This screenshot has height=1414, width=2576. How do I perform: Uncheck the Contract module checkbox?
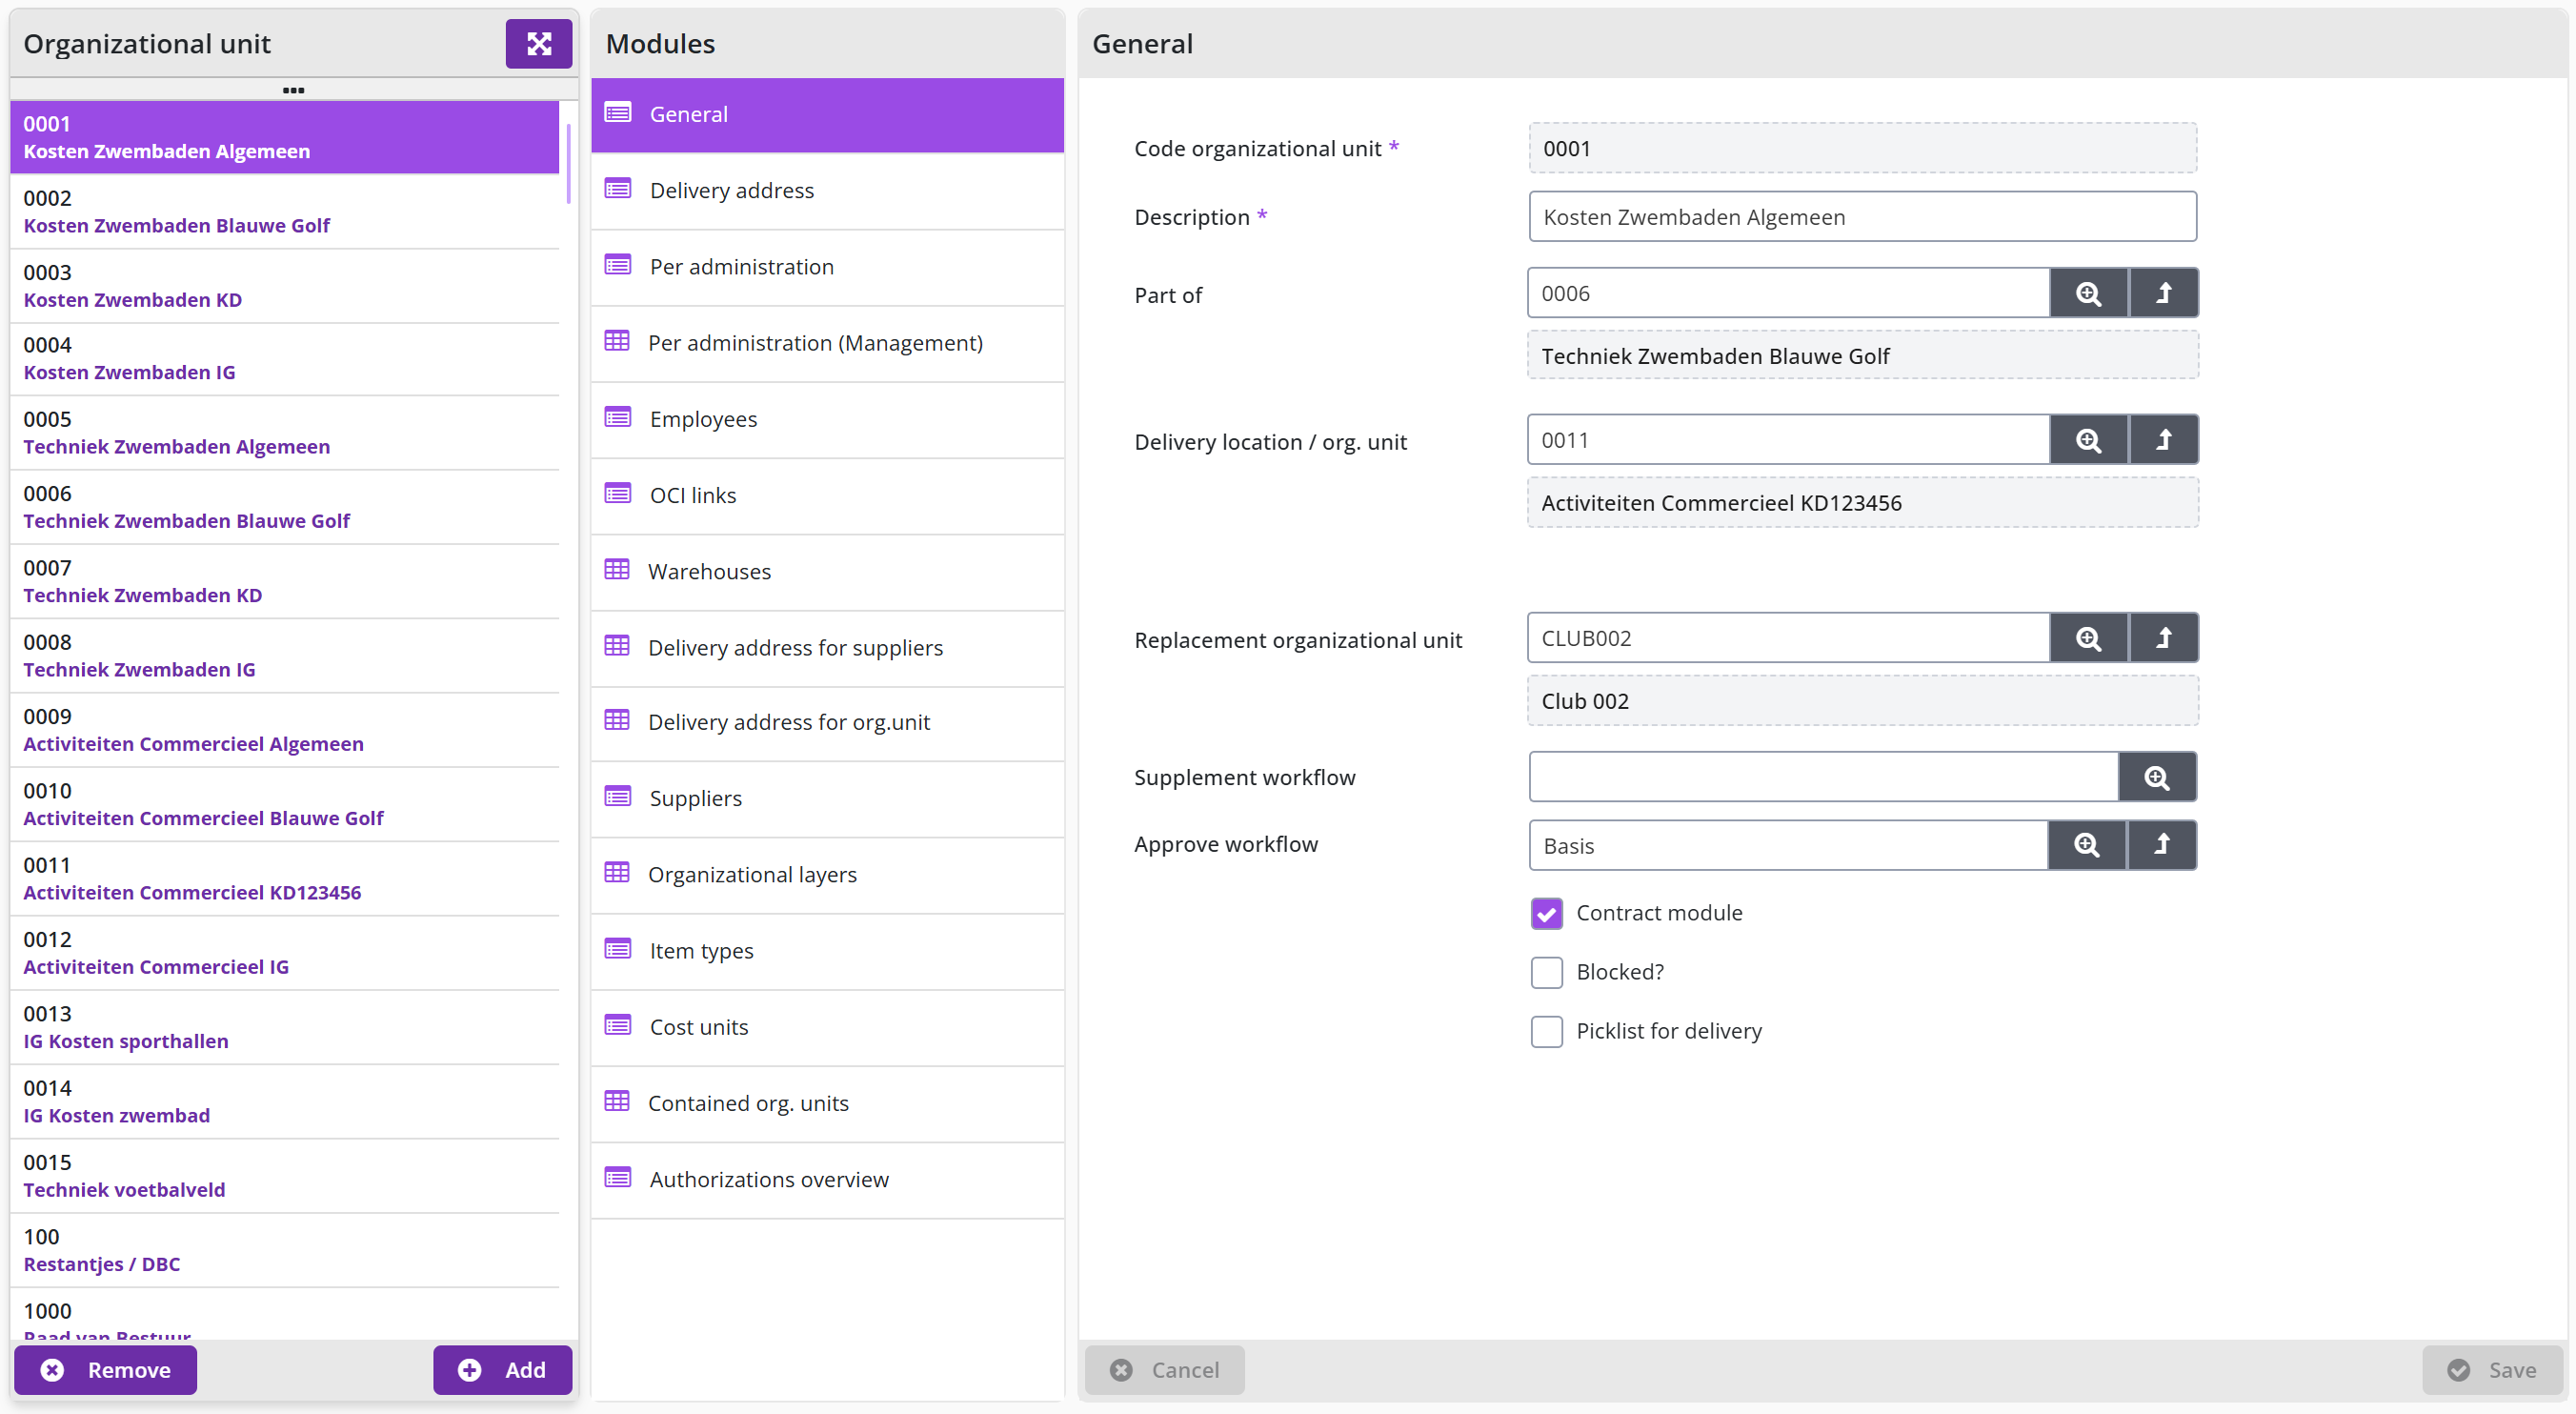1546,913
